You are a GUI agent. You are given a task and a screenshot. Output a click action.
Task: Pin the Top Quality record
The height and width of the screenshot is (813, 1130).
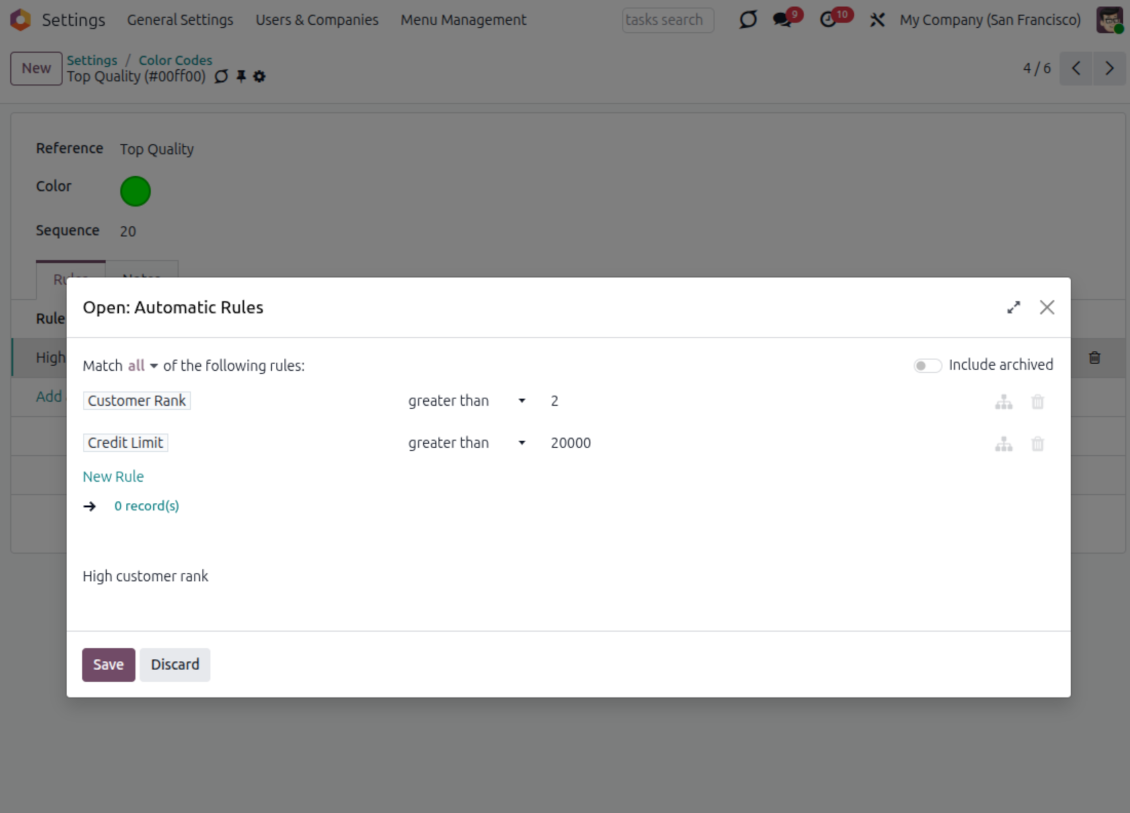pos(241,76)
